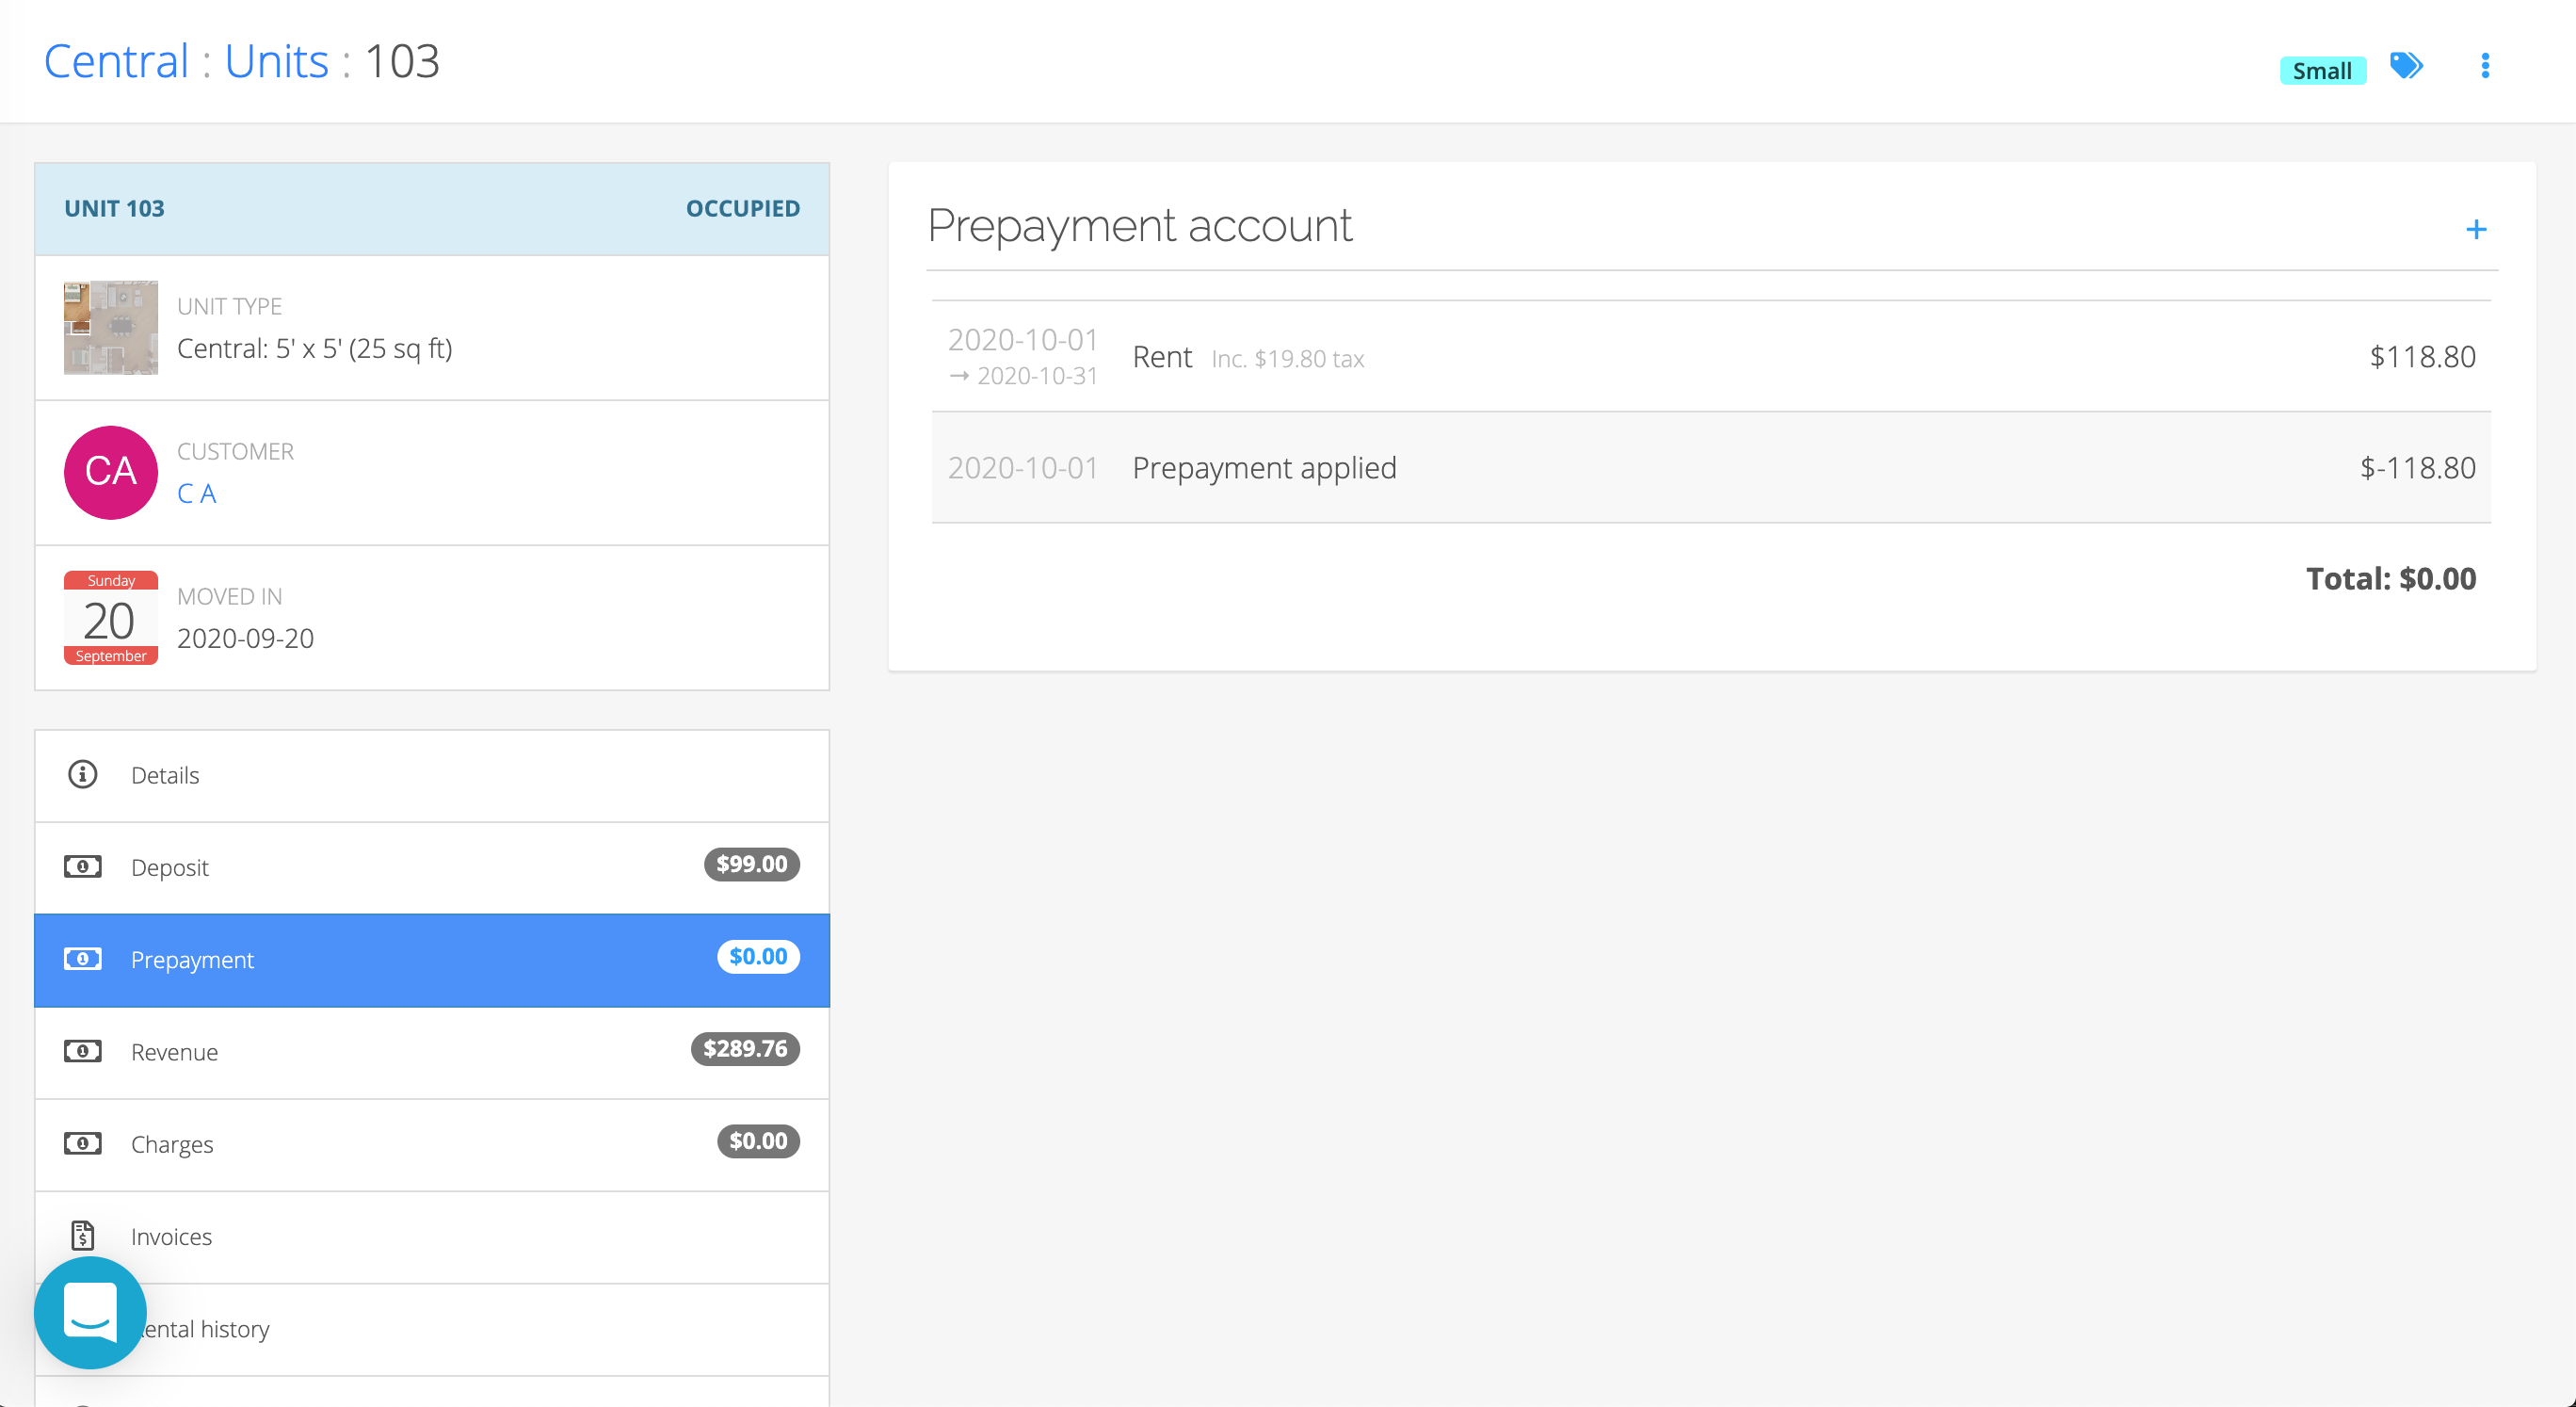
Task: Click the CA customer avatar
Action: pos(110,472)
